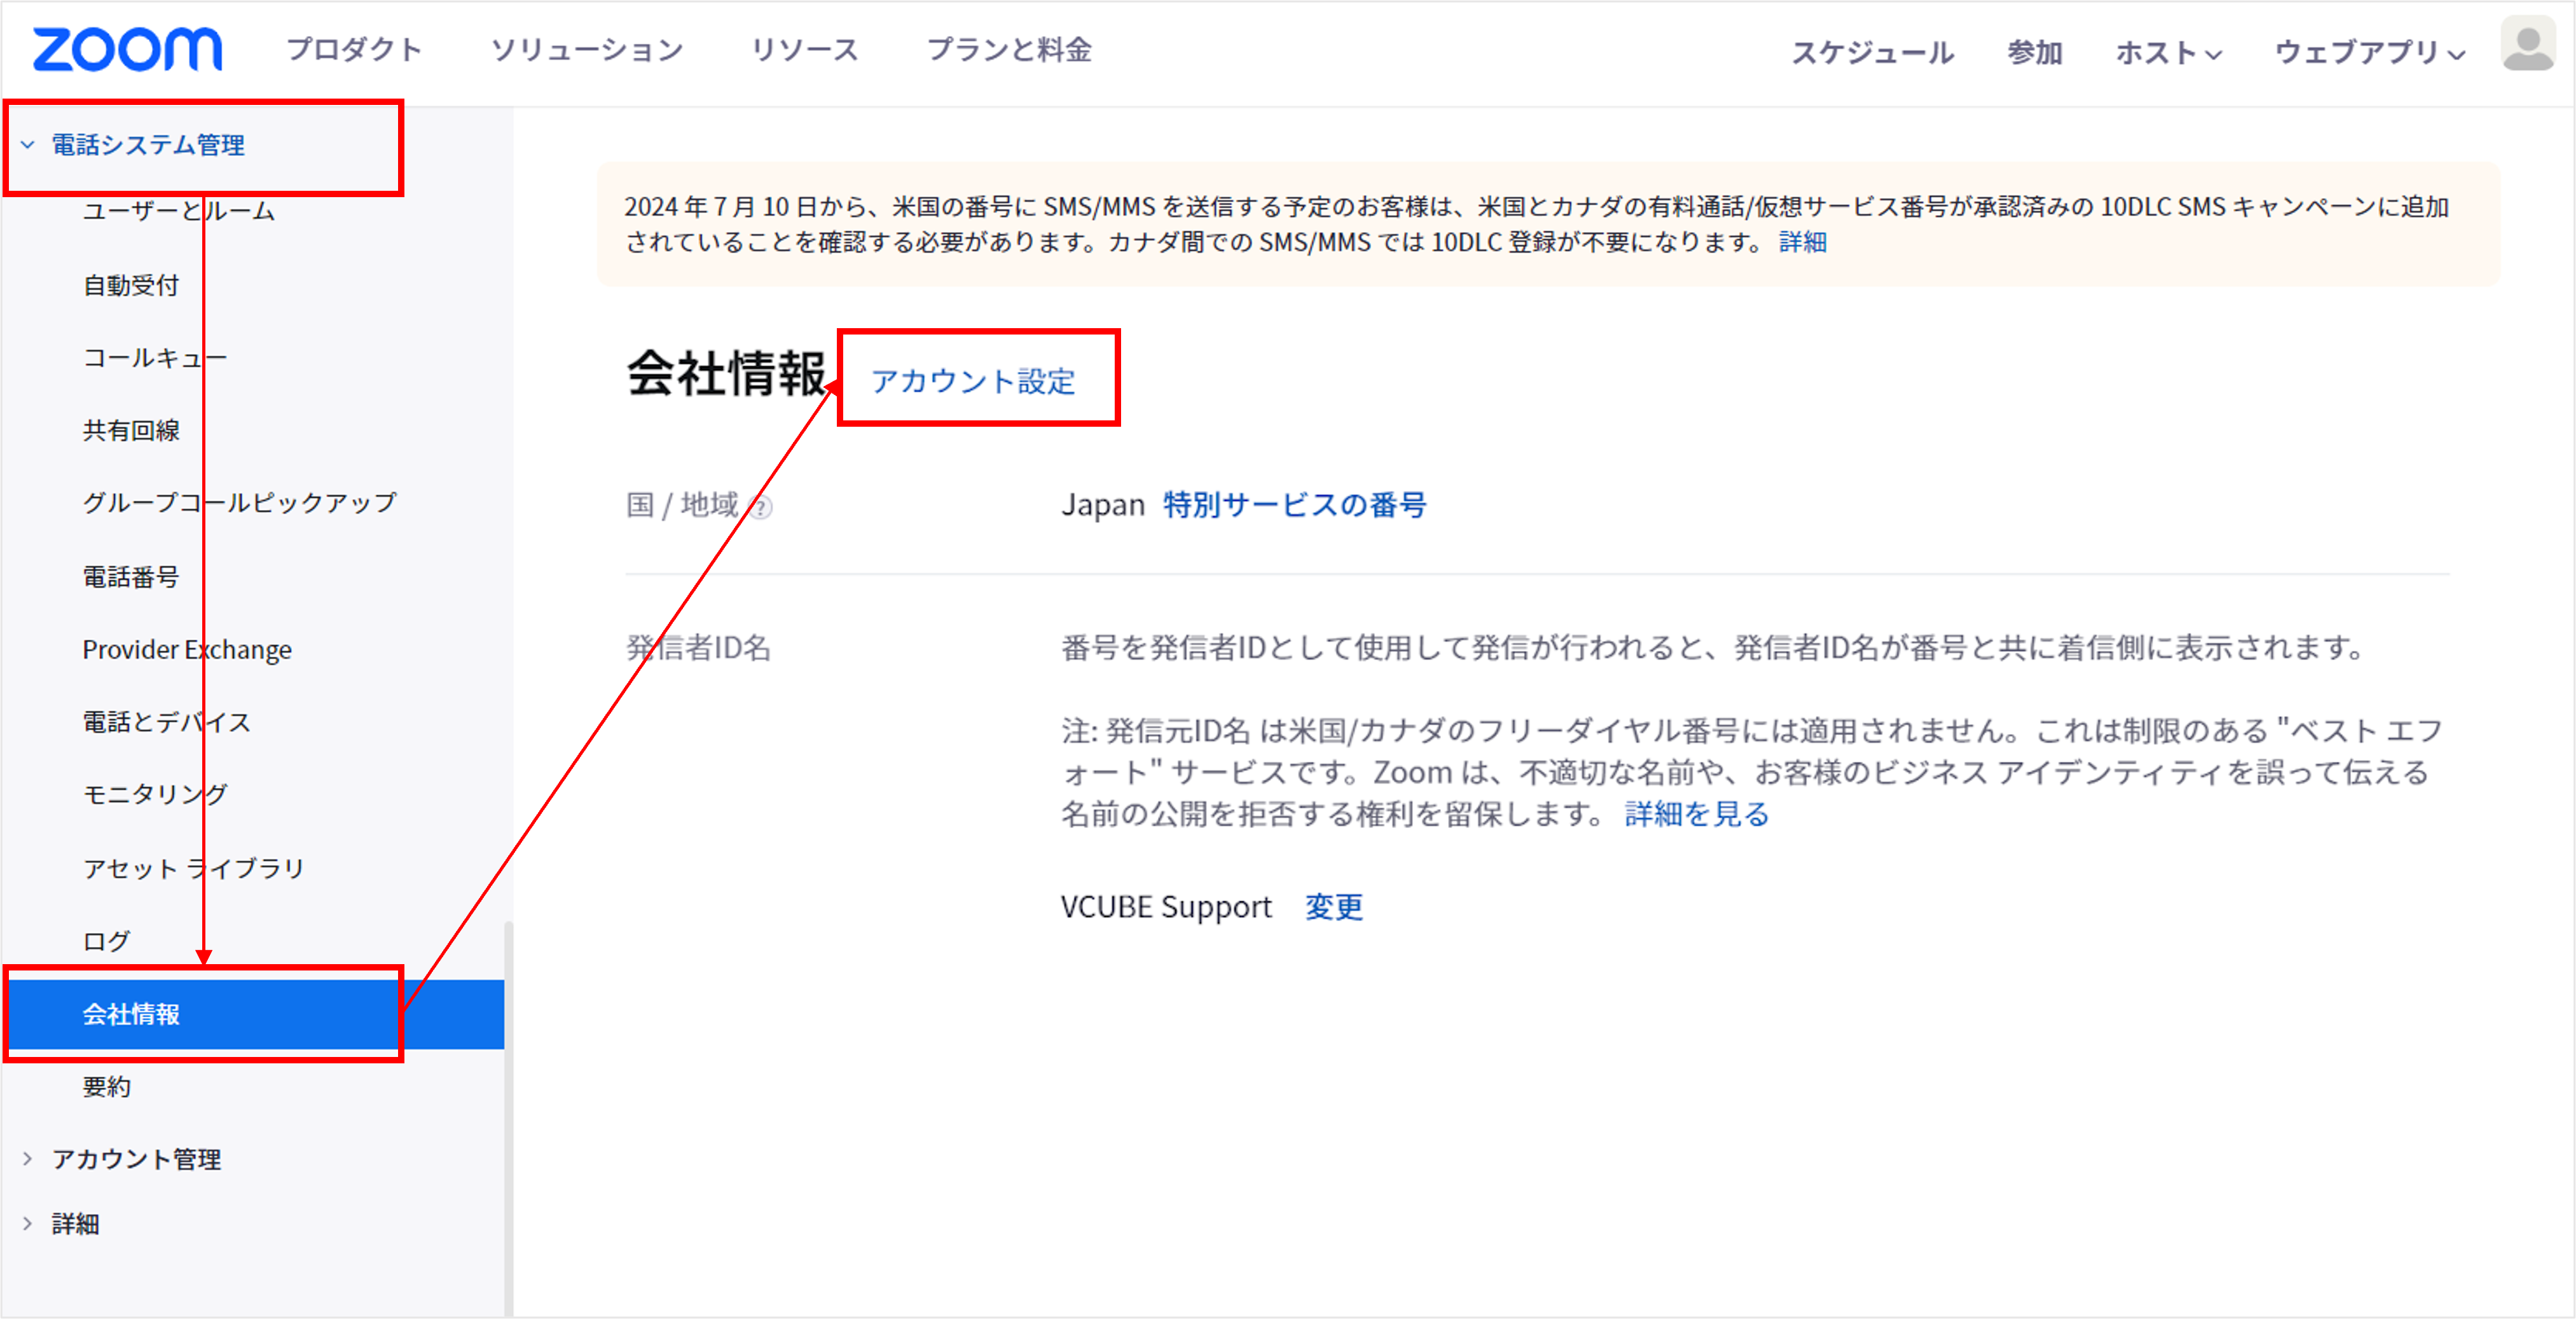Expand the 詳細 sidebar section
The width and height of the screenshot is (2576, 1319).
click(28, 1223)
